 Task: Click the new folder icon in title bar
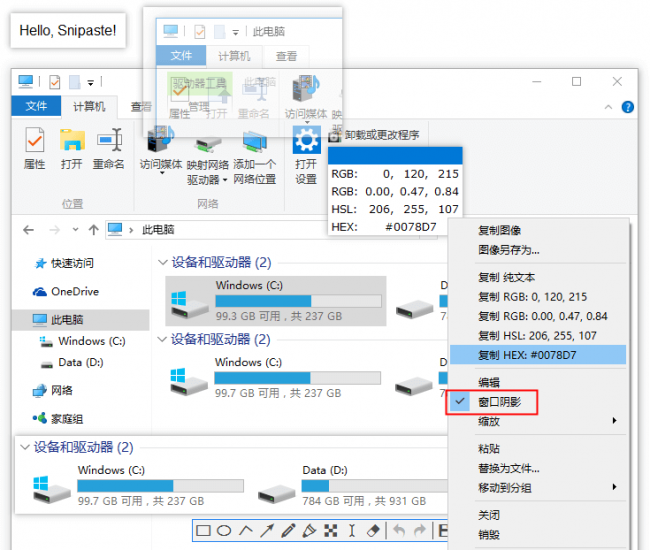coord(75,82)
